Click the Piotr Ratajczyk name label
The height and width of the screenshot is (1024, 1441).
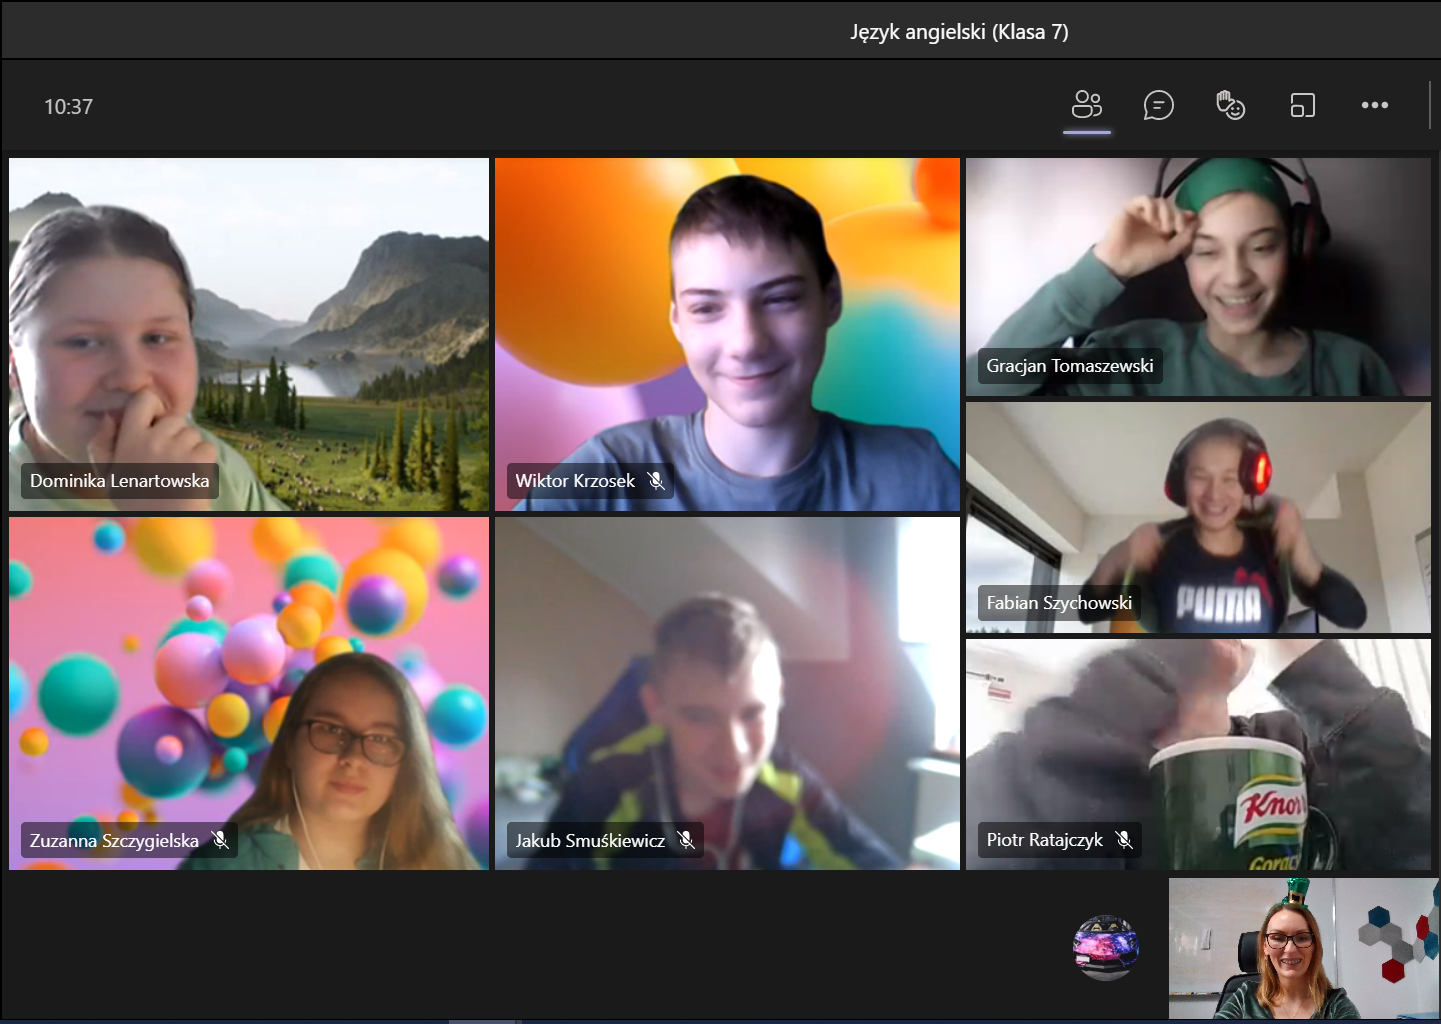pos(1044,840)
